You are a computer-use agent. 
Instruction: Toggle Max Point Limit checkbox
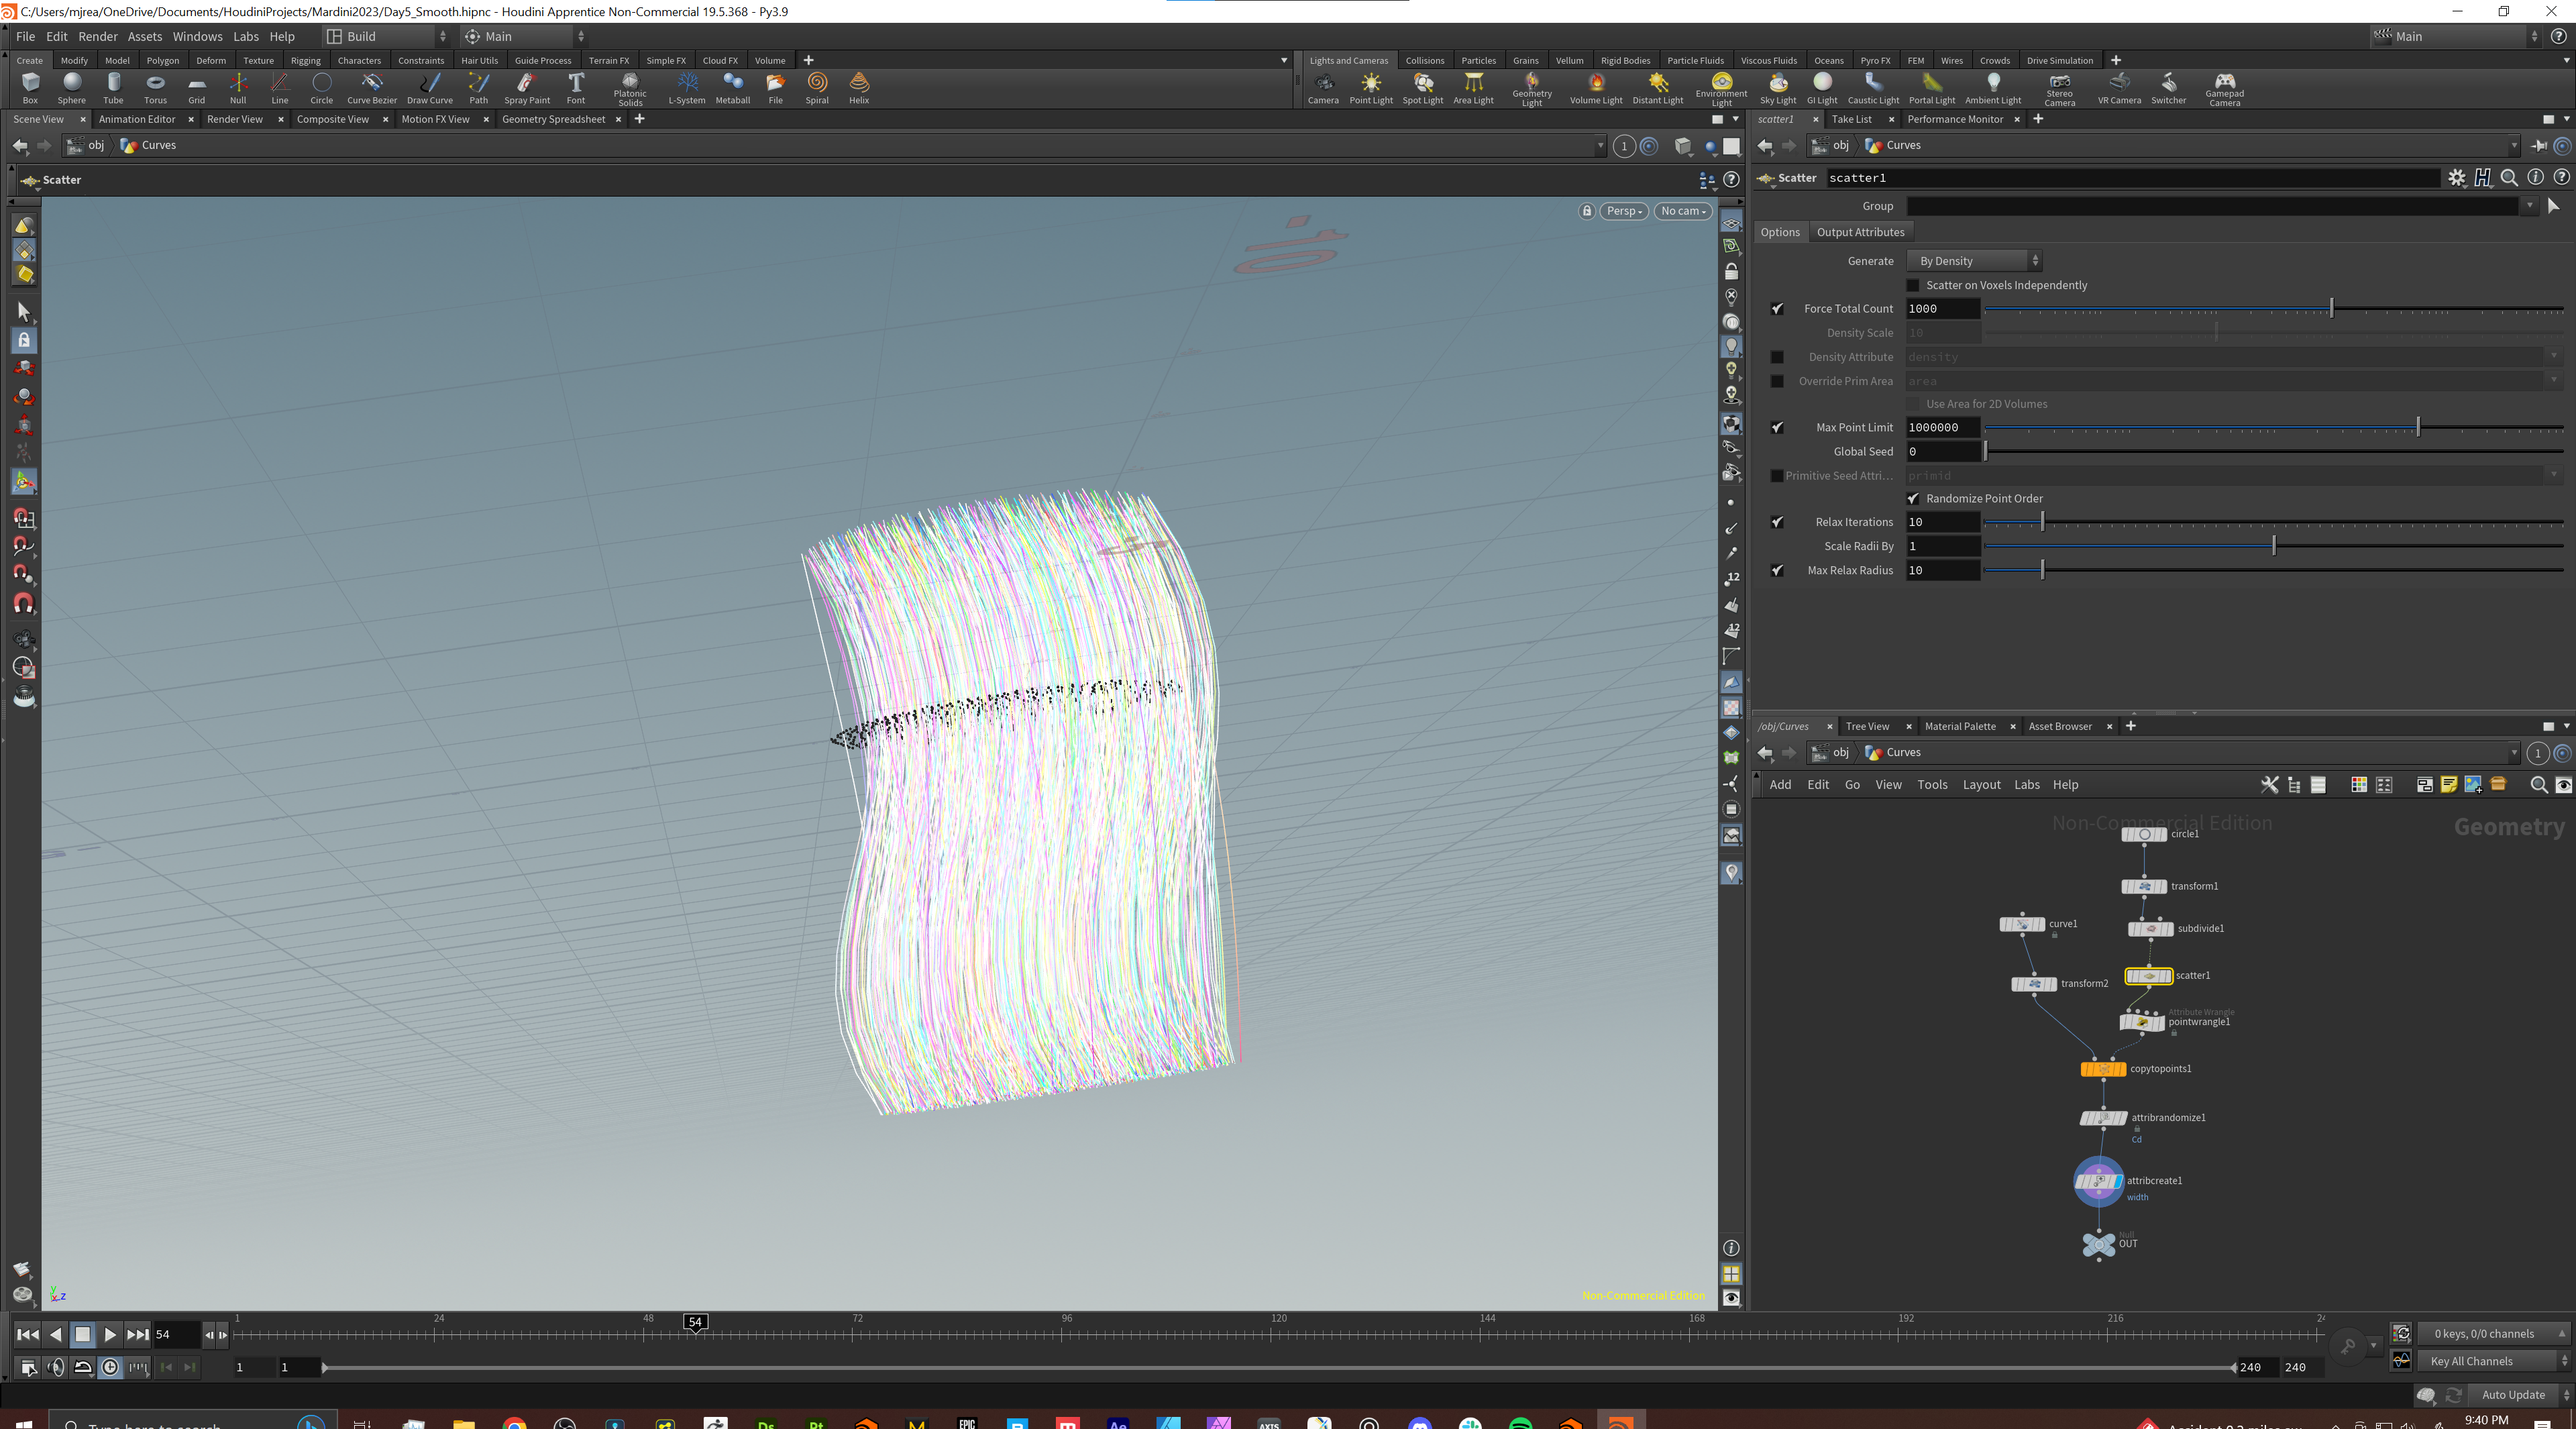click(x=1777, y=427)
